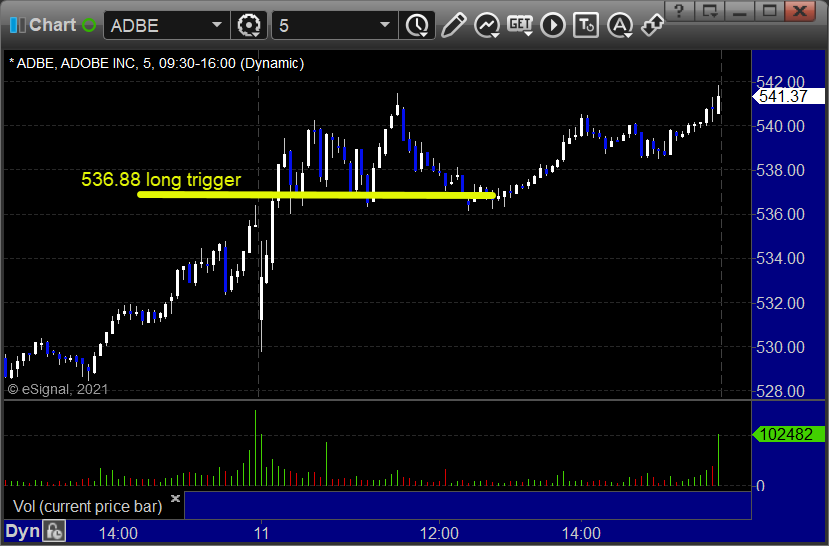Open the chart studies line icon
Image resolution: width=829 pixels, height=546 pixels.
point(487,25)
